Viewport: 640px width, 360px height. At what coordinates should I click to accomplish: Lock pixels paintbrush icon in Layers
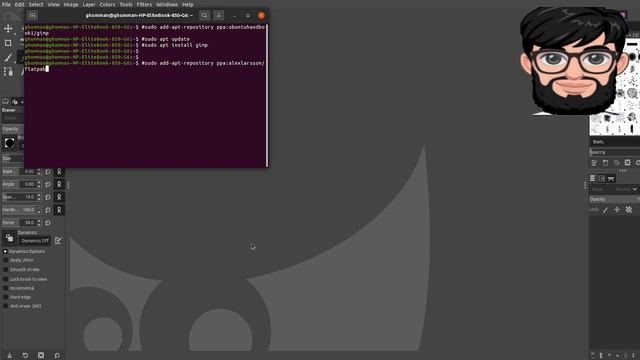click(606, 210)
